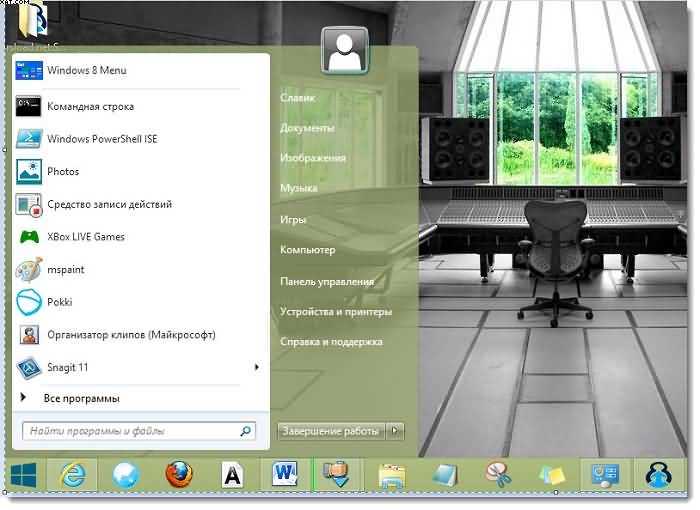Open Microsoft Word from taskbar
This screenshot has width=700, height=510.
(285, 474)
